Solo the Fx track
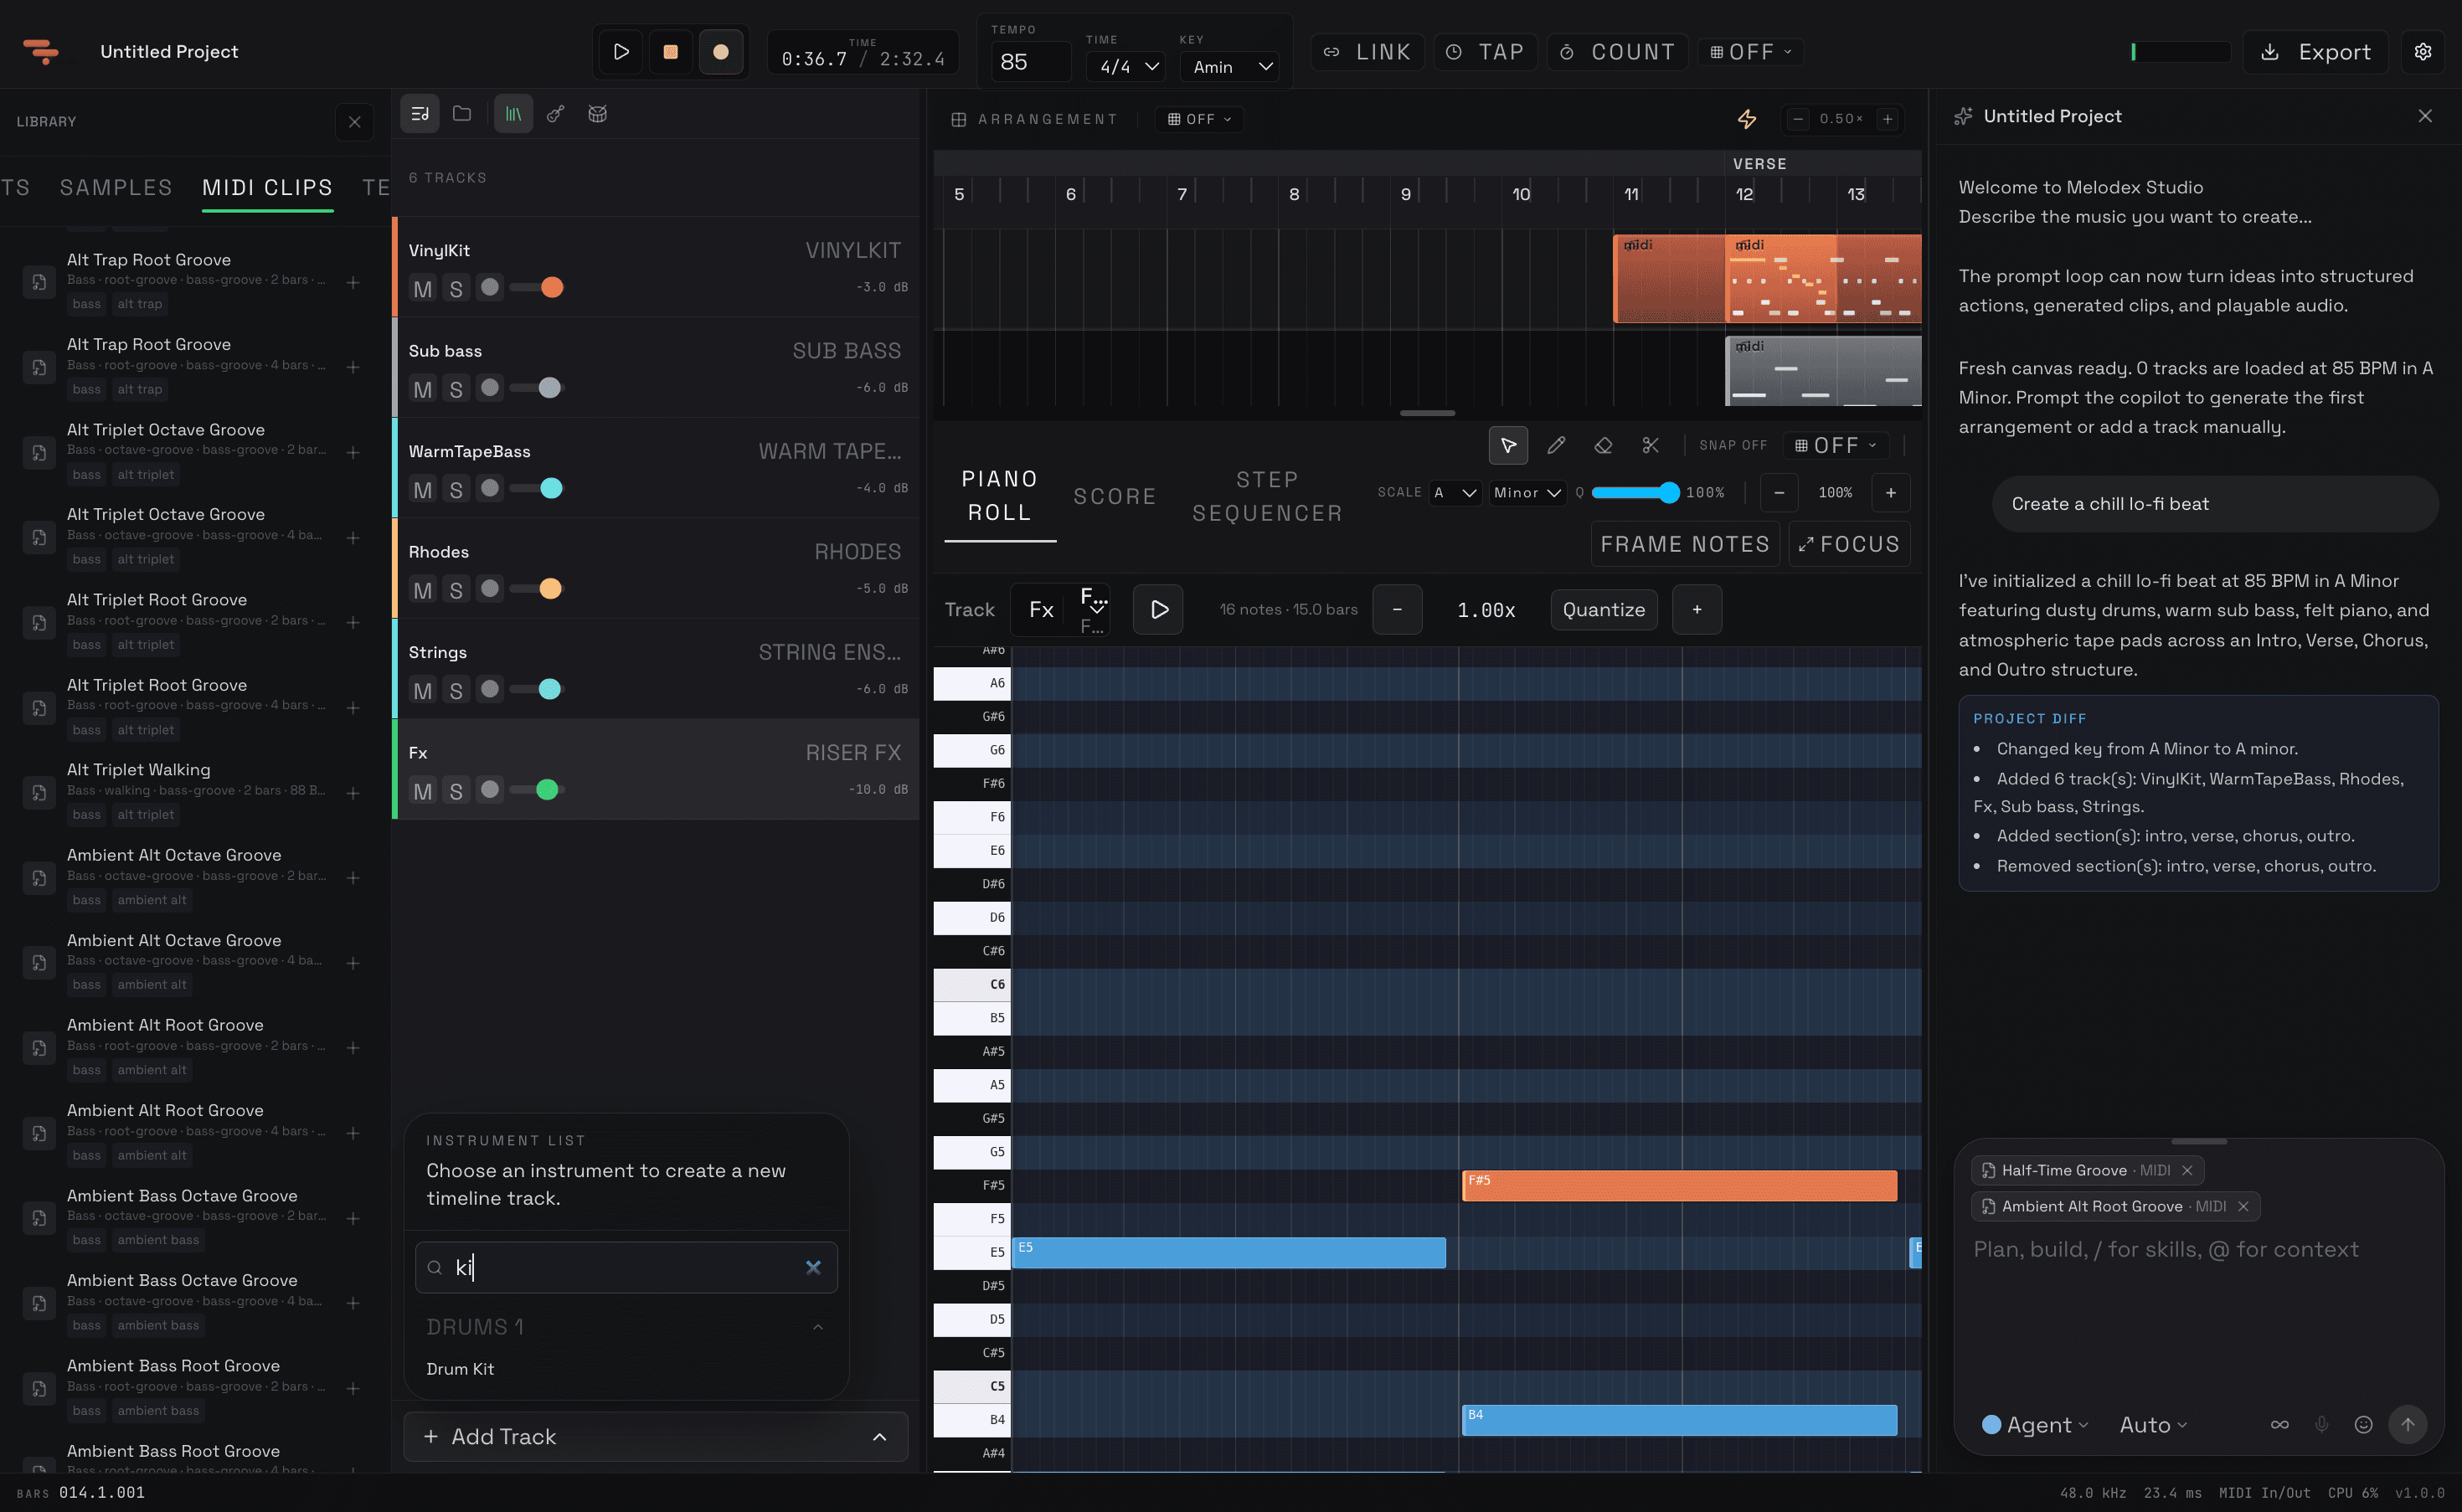2462x1512 pixels. point(456,791)
